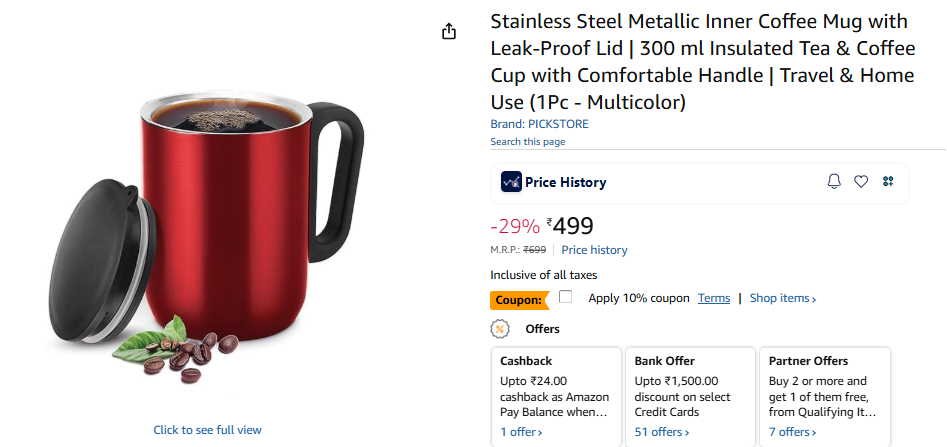
Task: Expand Cashback 1 offer link
Action: [521, 432]
